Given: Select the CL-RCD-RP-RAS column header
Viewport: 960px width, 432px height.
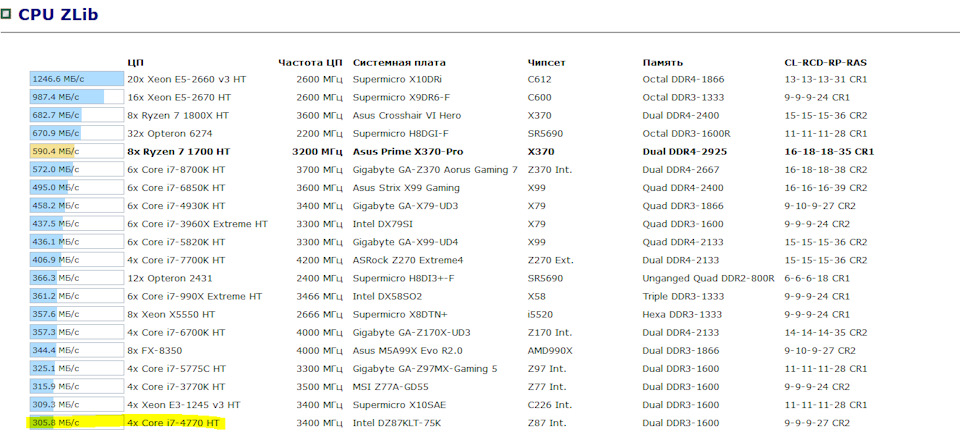Looking at the screenshot, I should coord(825,62).
